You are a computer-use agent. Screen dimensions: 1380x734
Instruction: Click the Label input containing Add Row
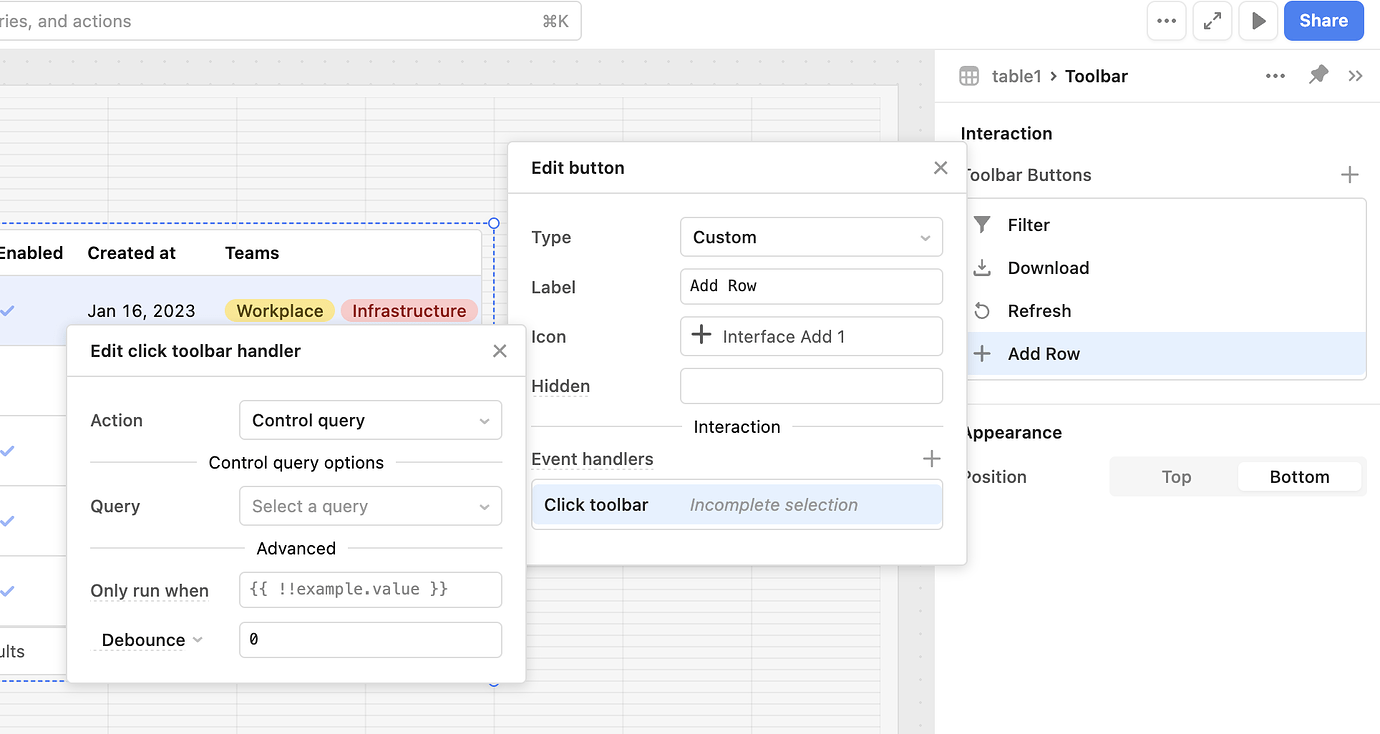click(x=811, y=286)
